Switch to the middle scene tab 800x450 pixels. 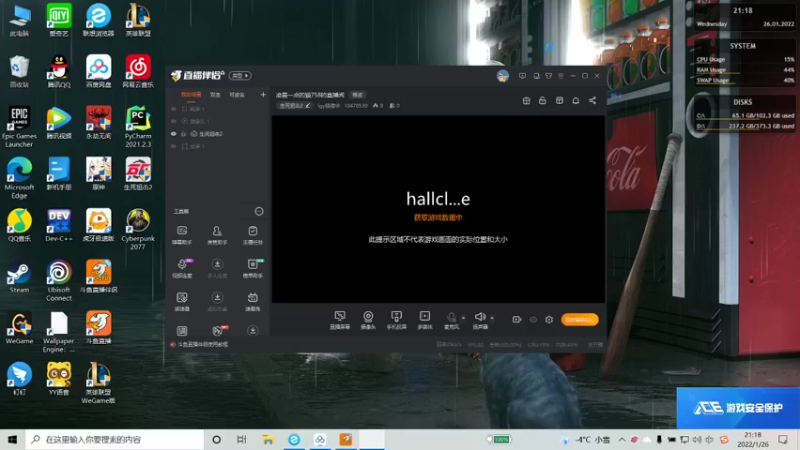click(x=215, y=95)
